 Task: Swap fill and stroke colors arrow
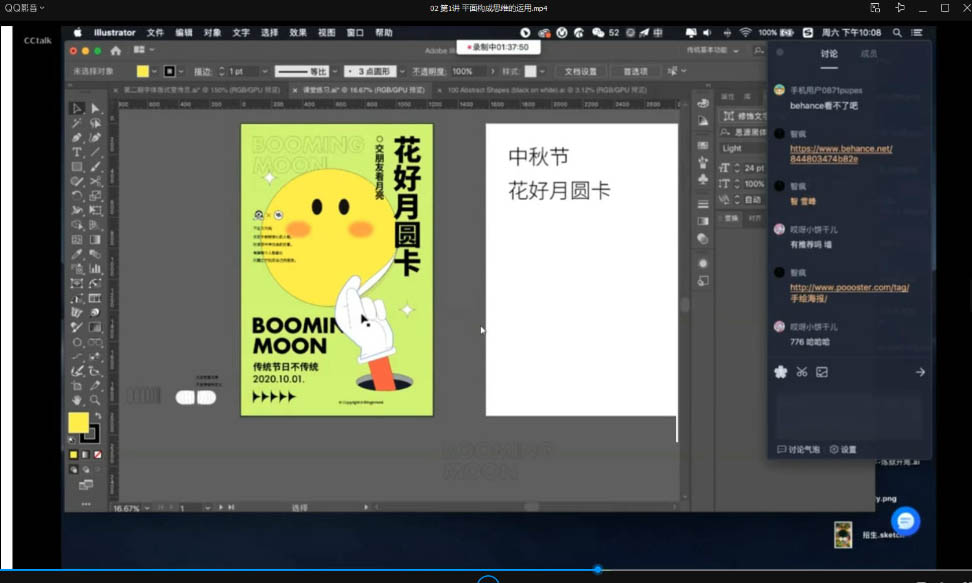tap(98, 416)
